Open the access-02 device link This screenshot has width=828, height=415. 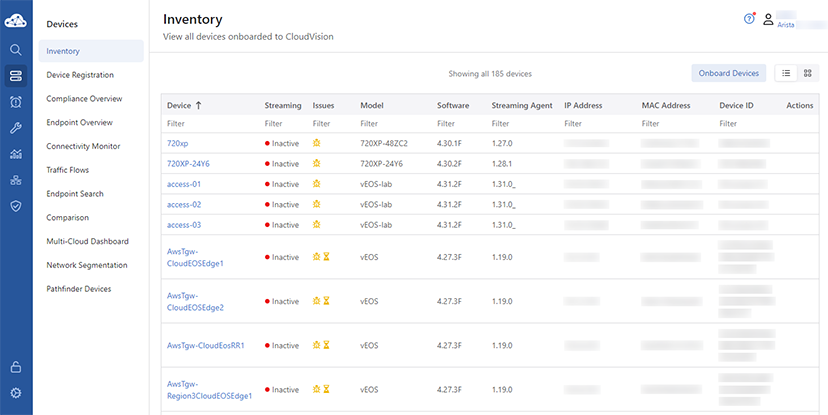tap(184, 204)
